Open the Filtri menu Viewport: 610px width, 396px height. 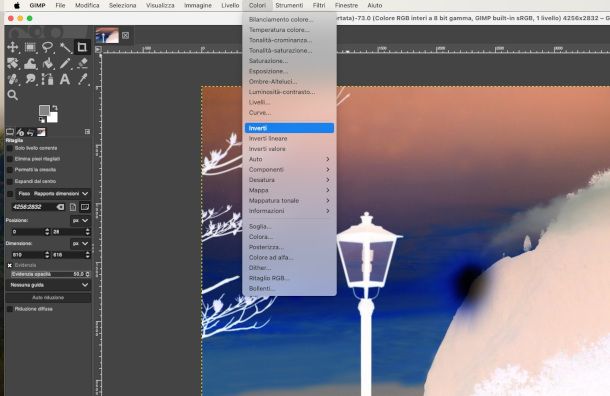point(319,5)
